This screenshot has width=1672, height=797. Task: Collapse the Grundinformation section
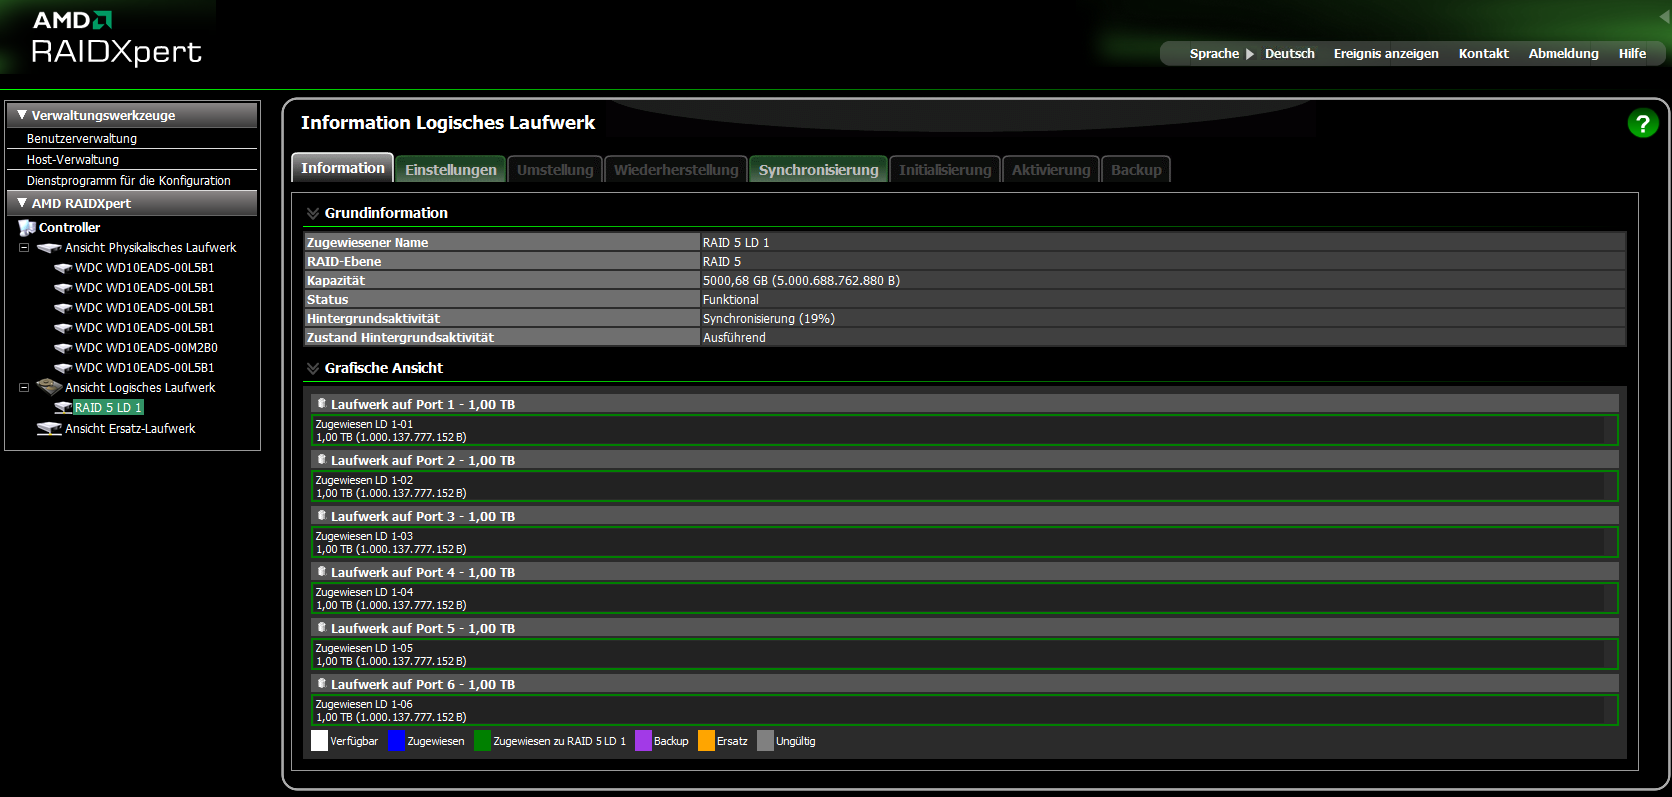pyautogui.click(x=313, y=213)
